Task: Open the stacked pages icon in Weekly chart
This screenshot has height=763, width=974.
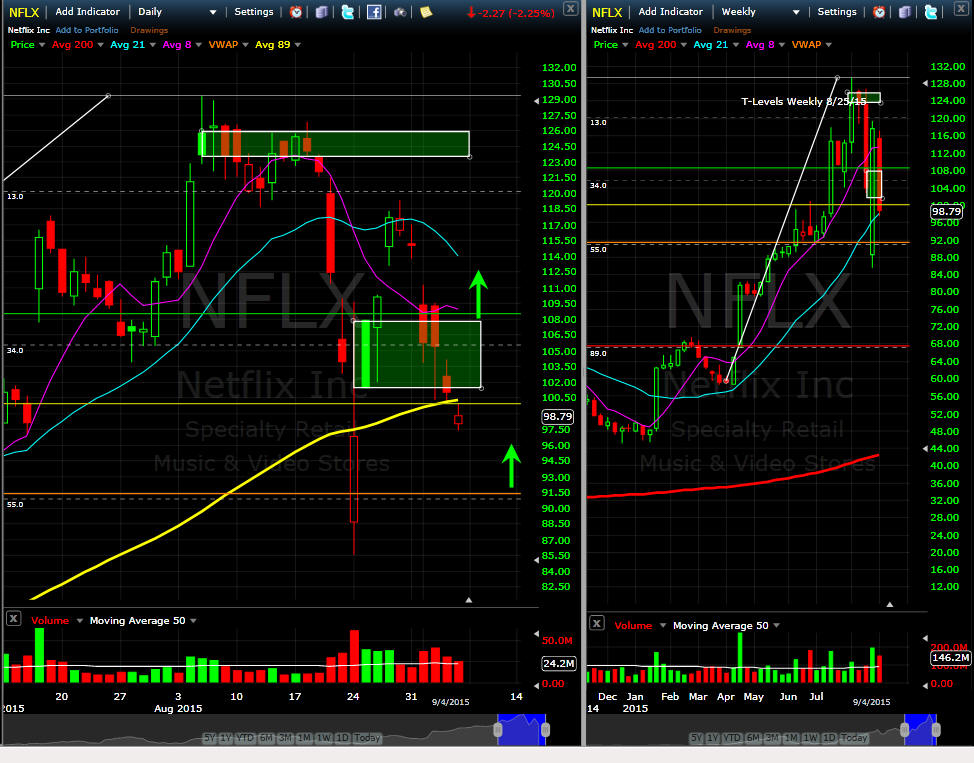Action: (x=904, y=12)
